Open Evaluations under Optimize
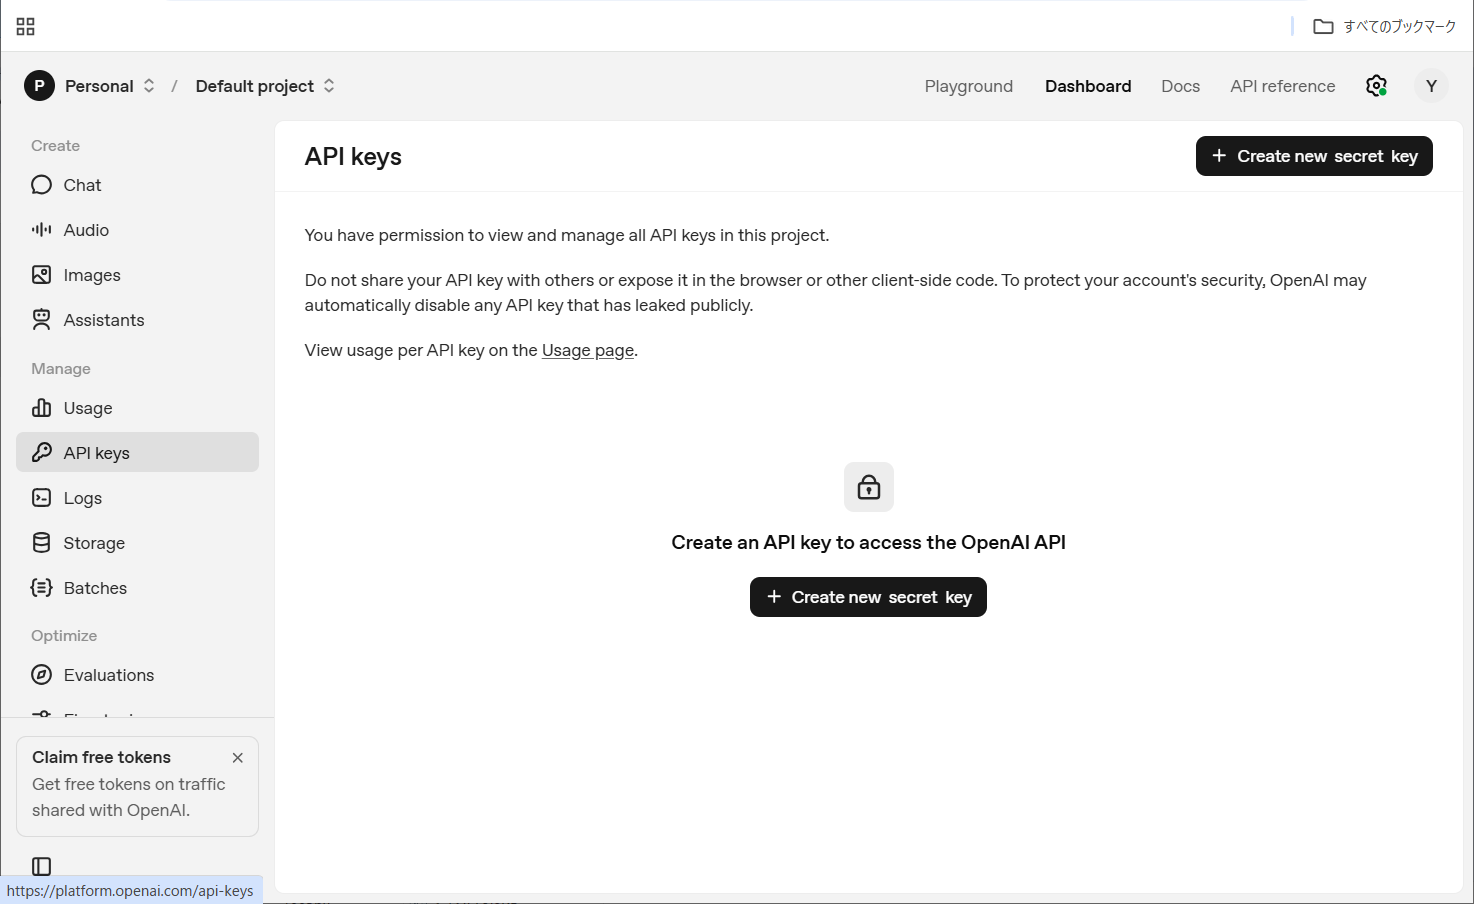This screenshot has height=904, width=1474. coord(108,675)
